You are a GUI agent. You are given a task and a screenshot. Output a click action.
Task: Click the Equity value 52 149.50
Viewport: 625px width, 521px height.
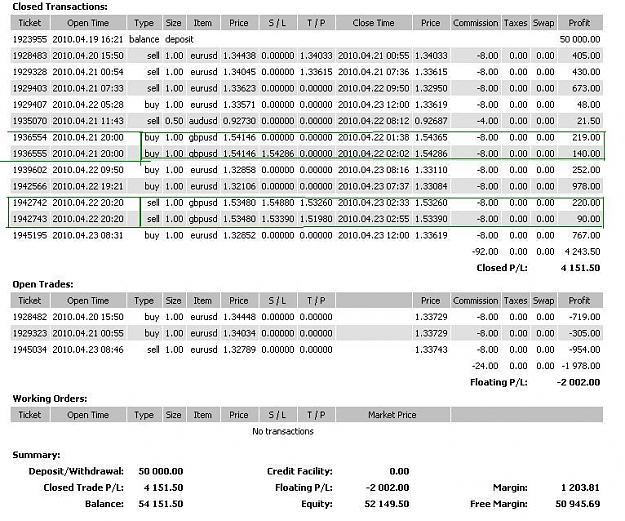coord(387,504)
